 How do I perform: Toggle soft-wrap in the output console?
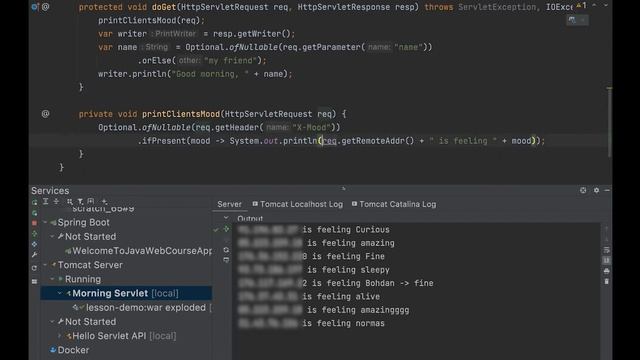tap(607, 250)
